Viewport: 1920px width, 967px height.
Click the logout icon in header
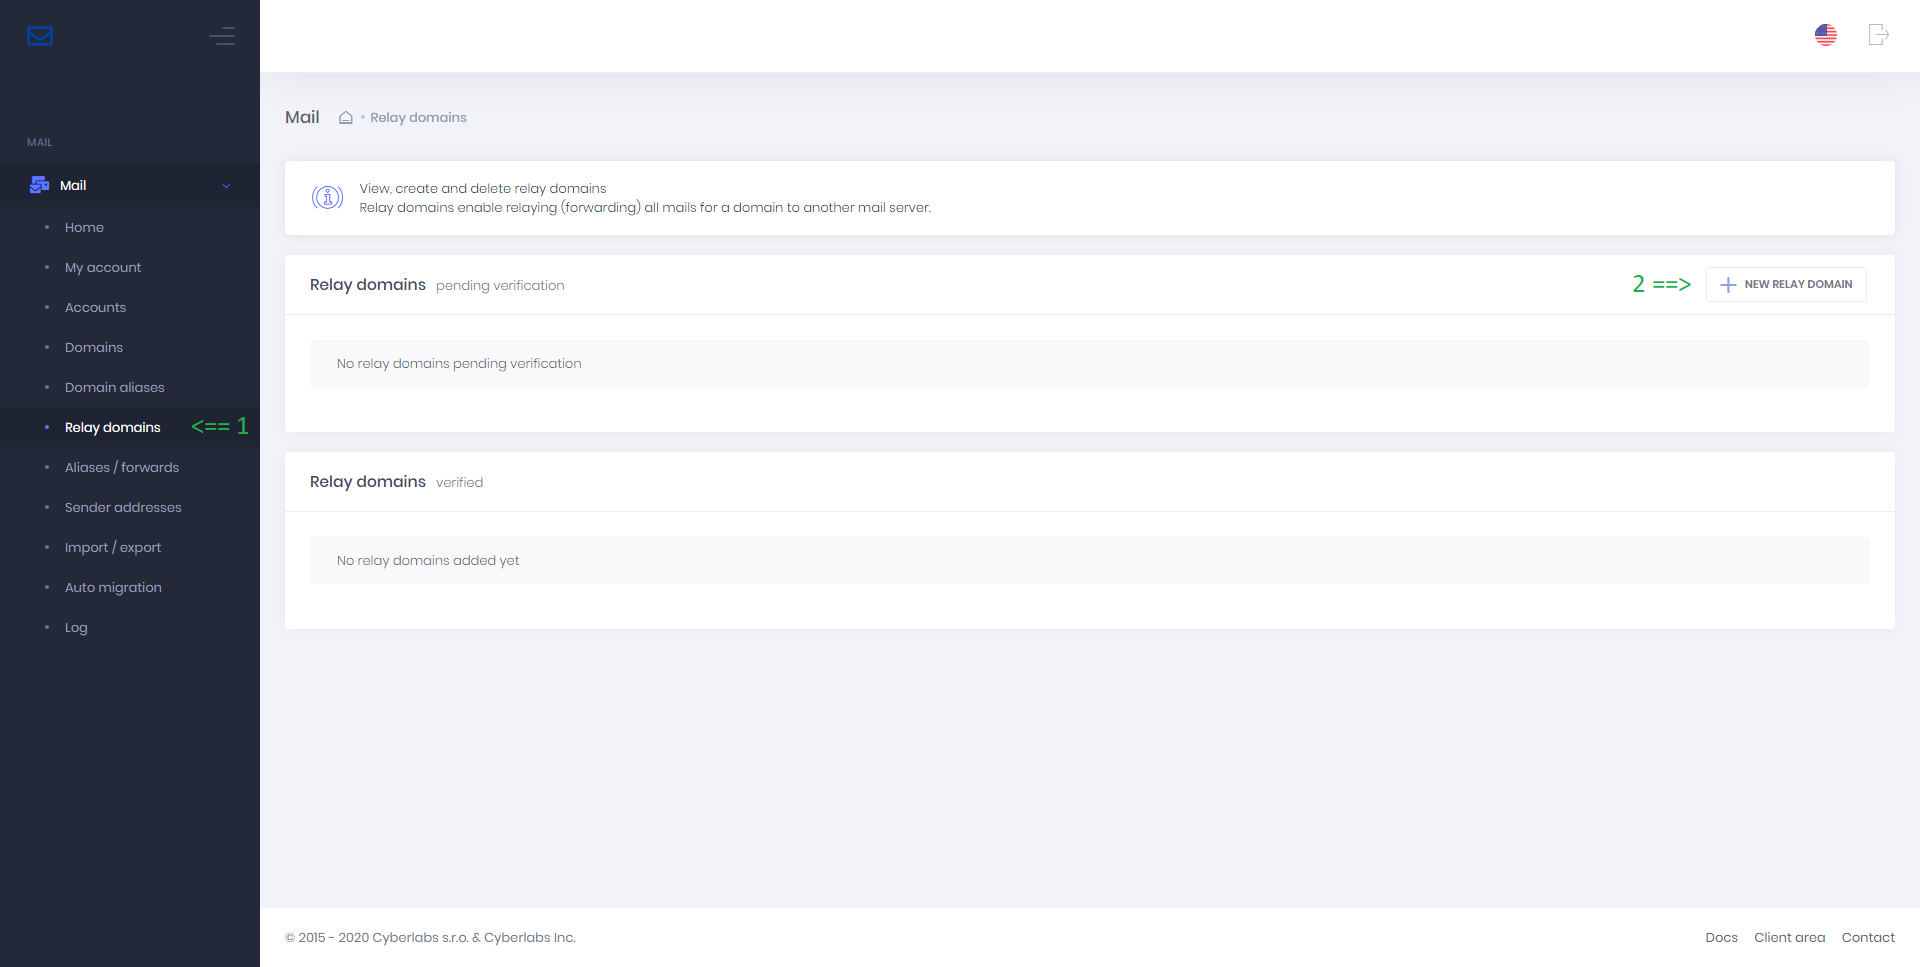pyautogui.click(x=1878, y=35)
